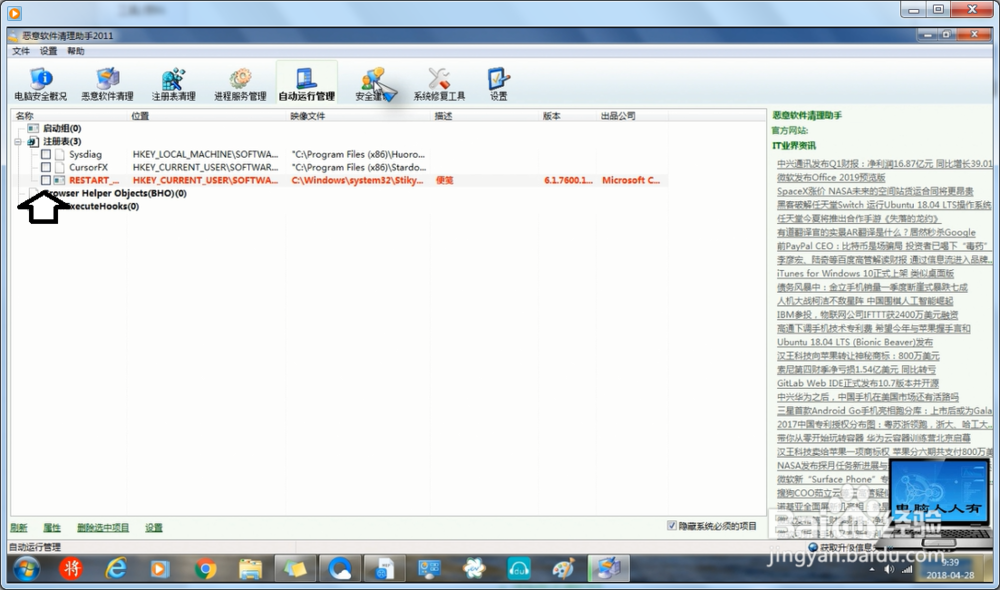The image size is (1000, 590).
Task: Open 进程服务管理 process service manager
Action: click(x=240, y=84)
